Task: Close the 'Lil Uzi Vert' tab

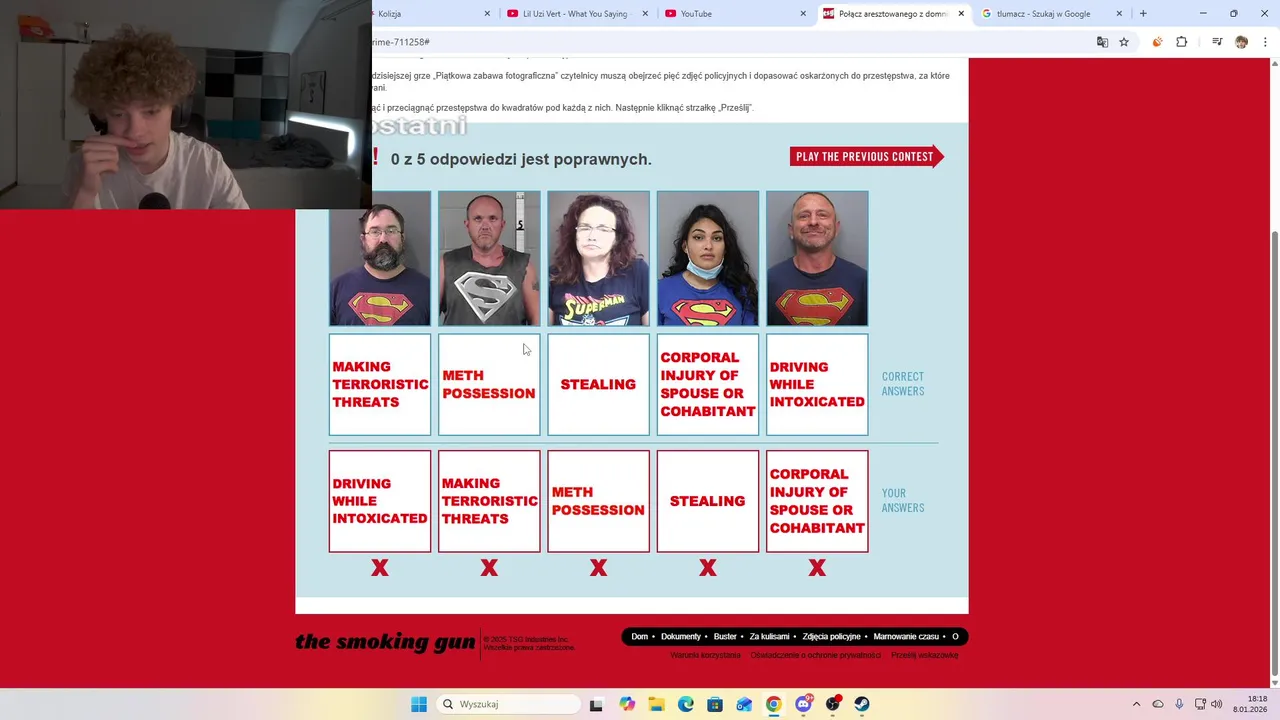Action: (645, 14)
